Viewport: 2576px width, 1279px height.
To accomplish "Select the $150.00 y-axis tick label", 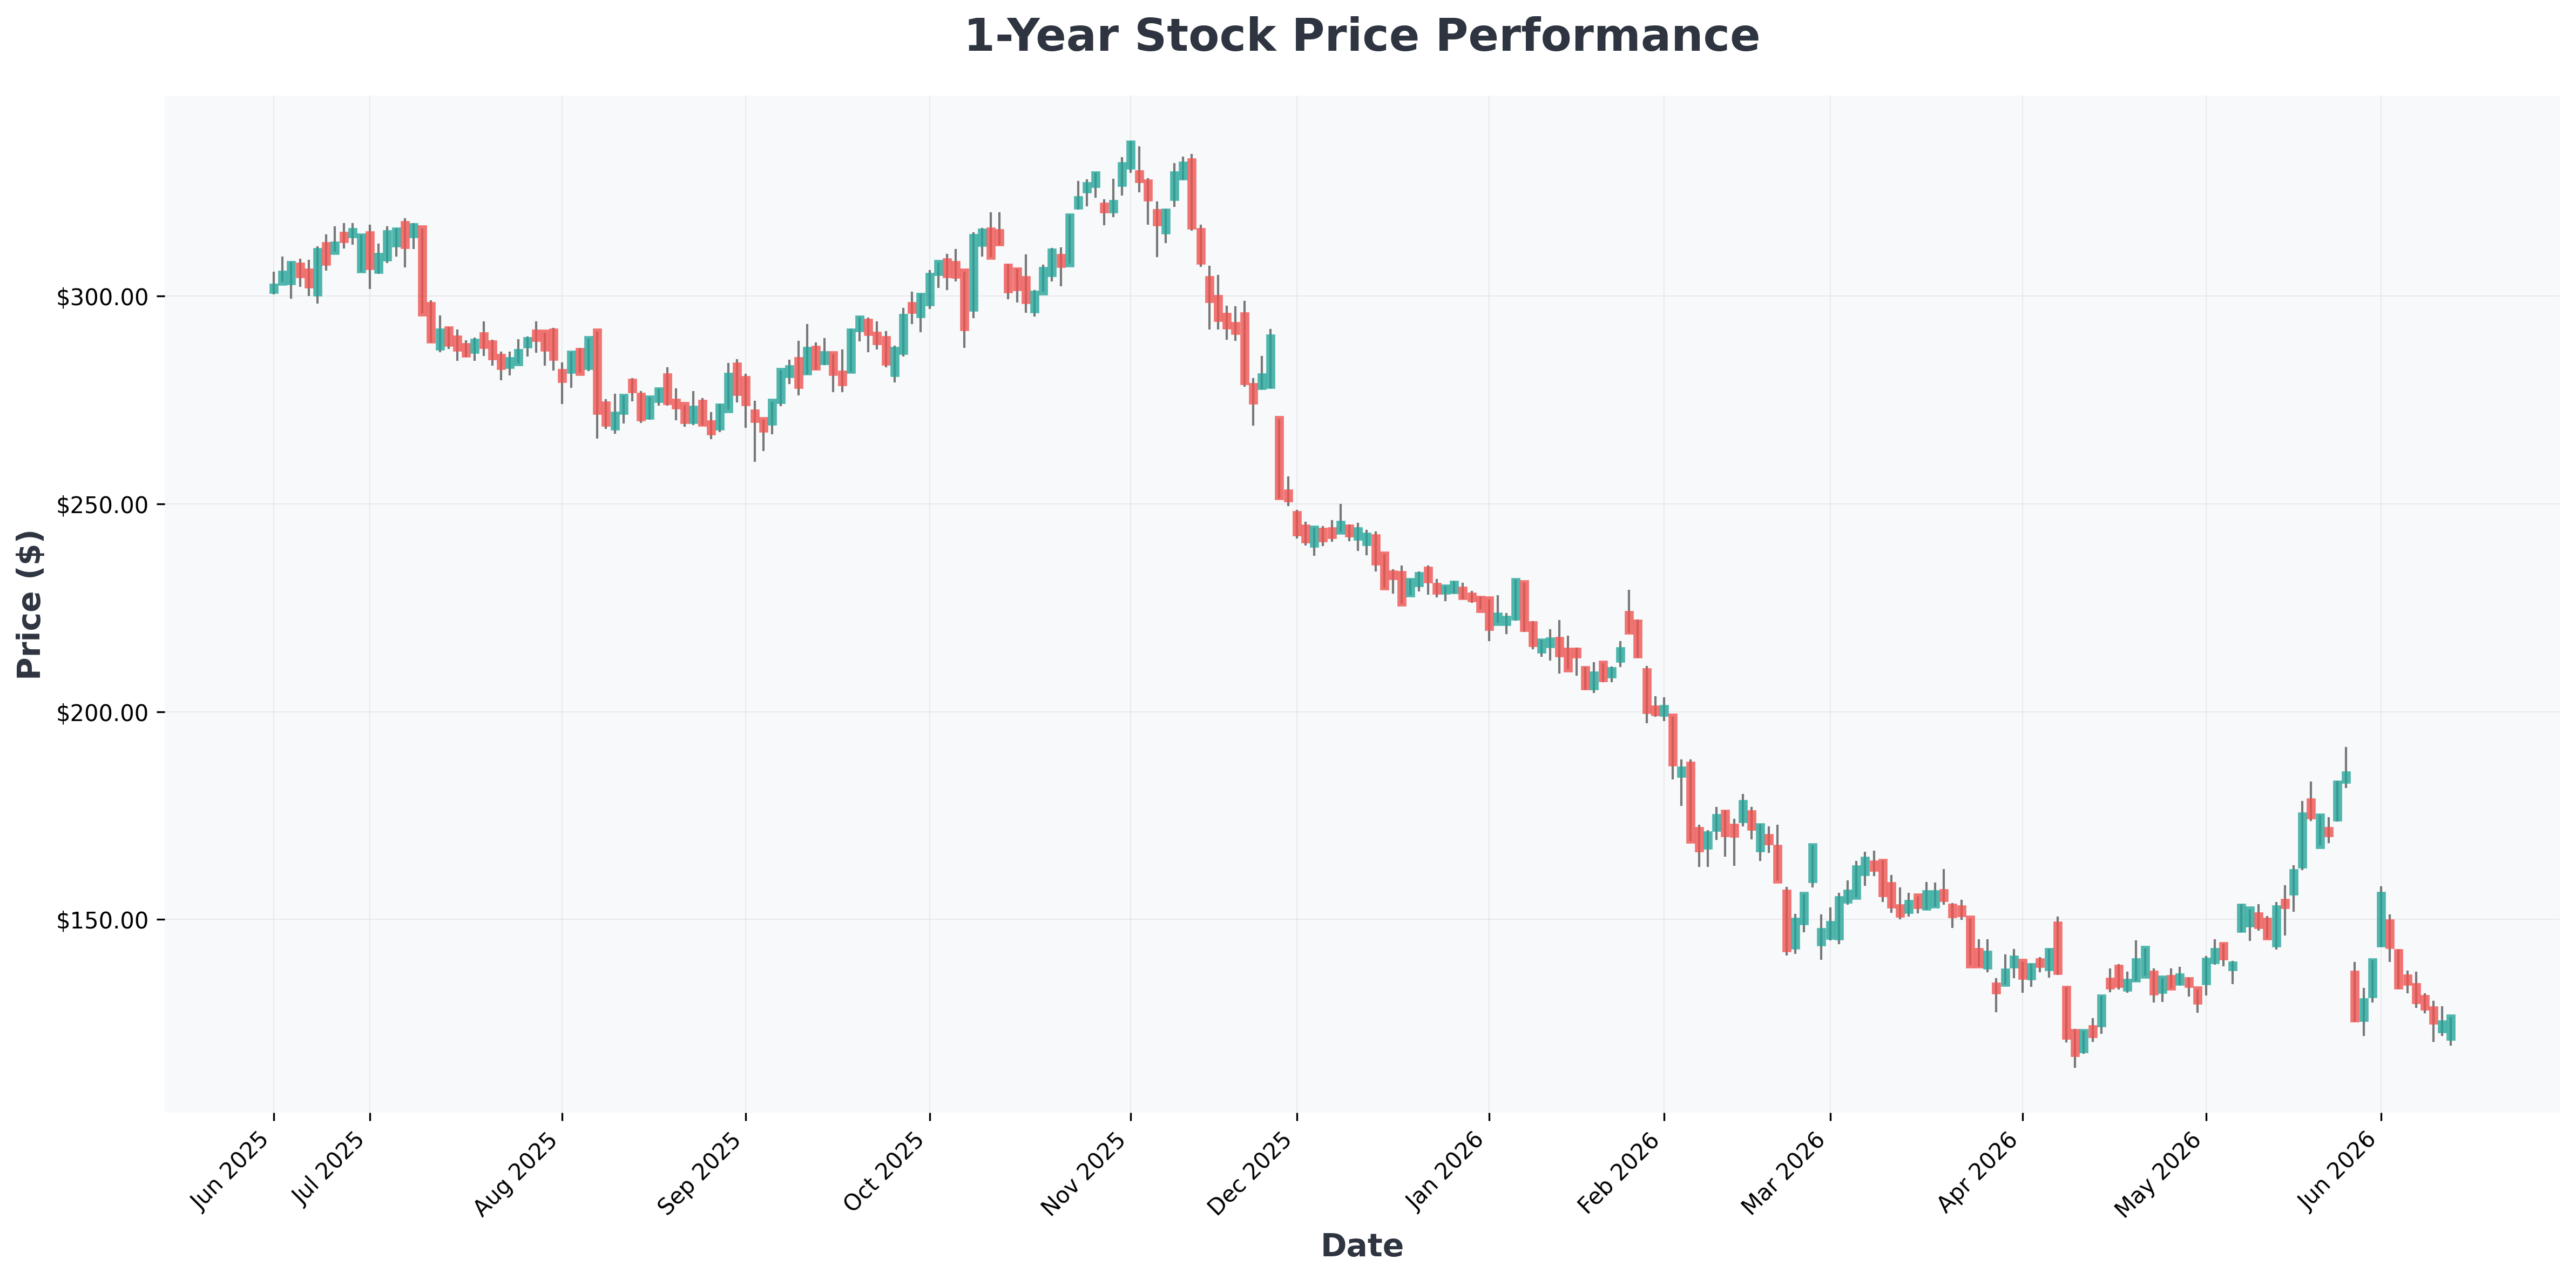I will (102, 920).
